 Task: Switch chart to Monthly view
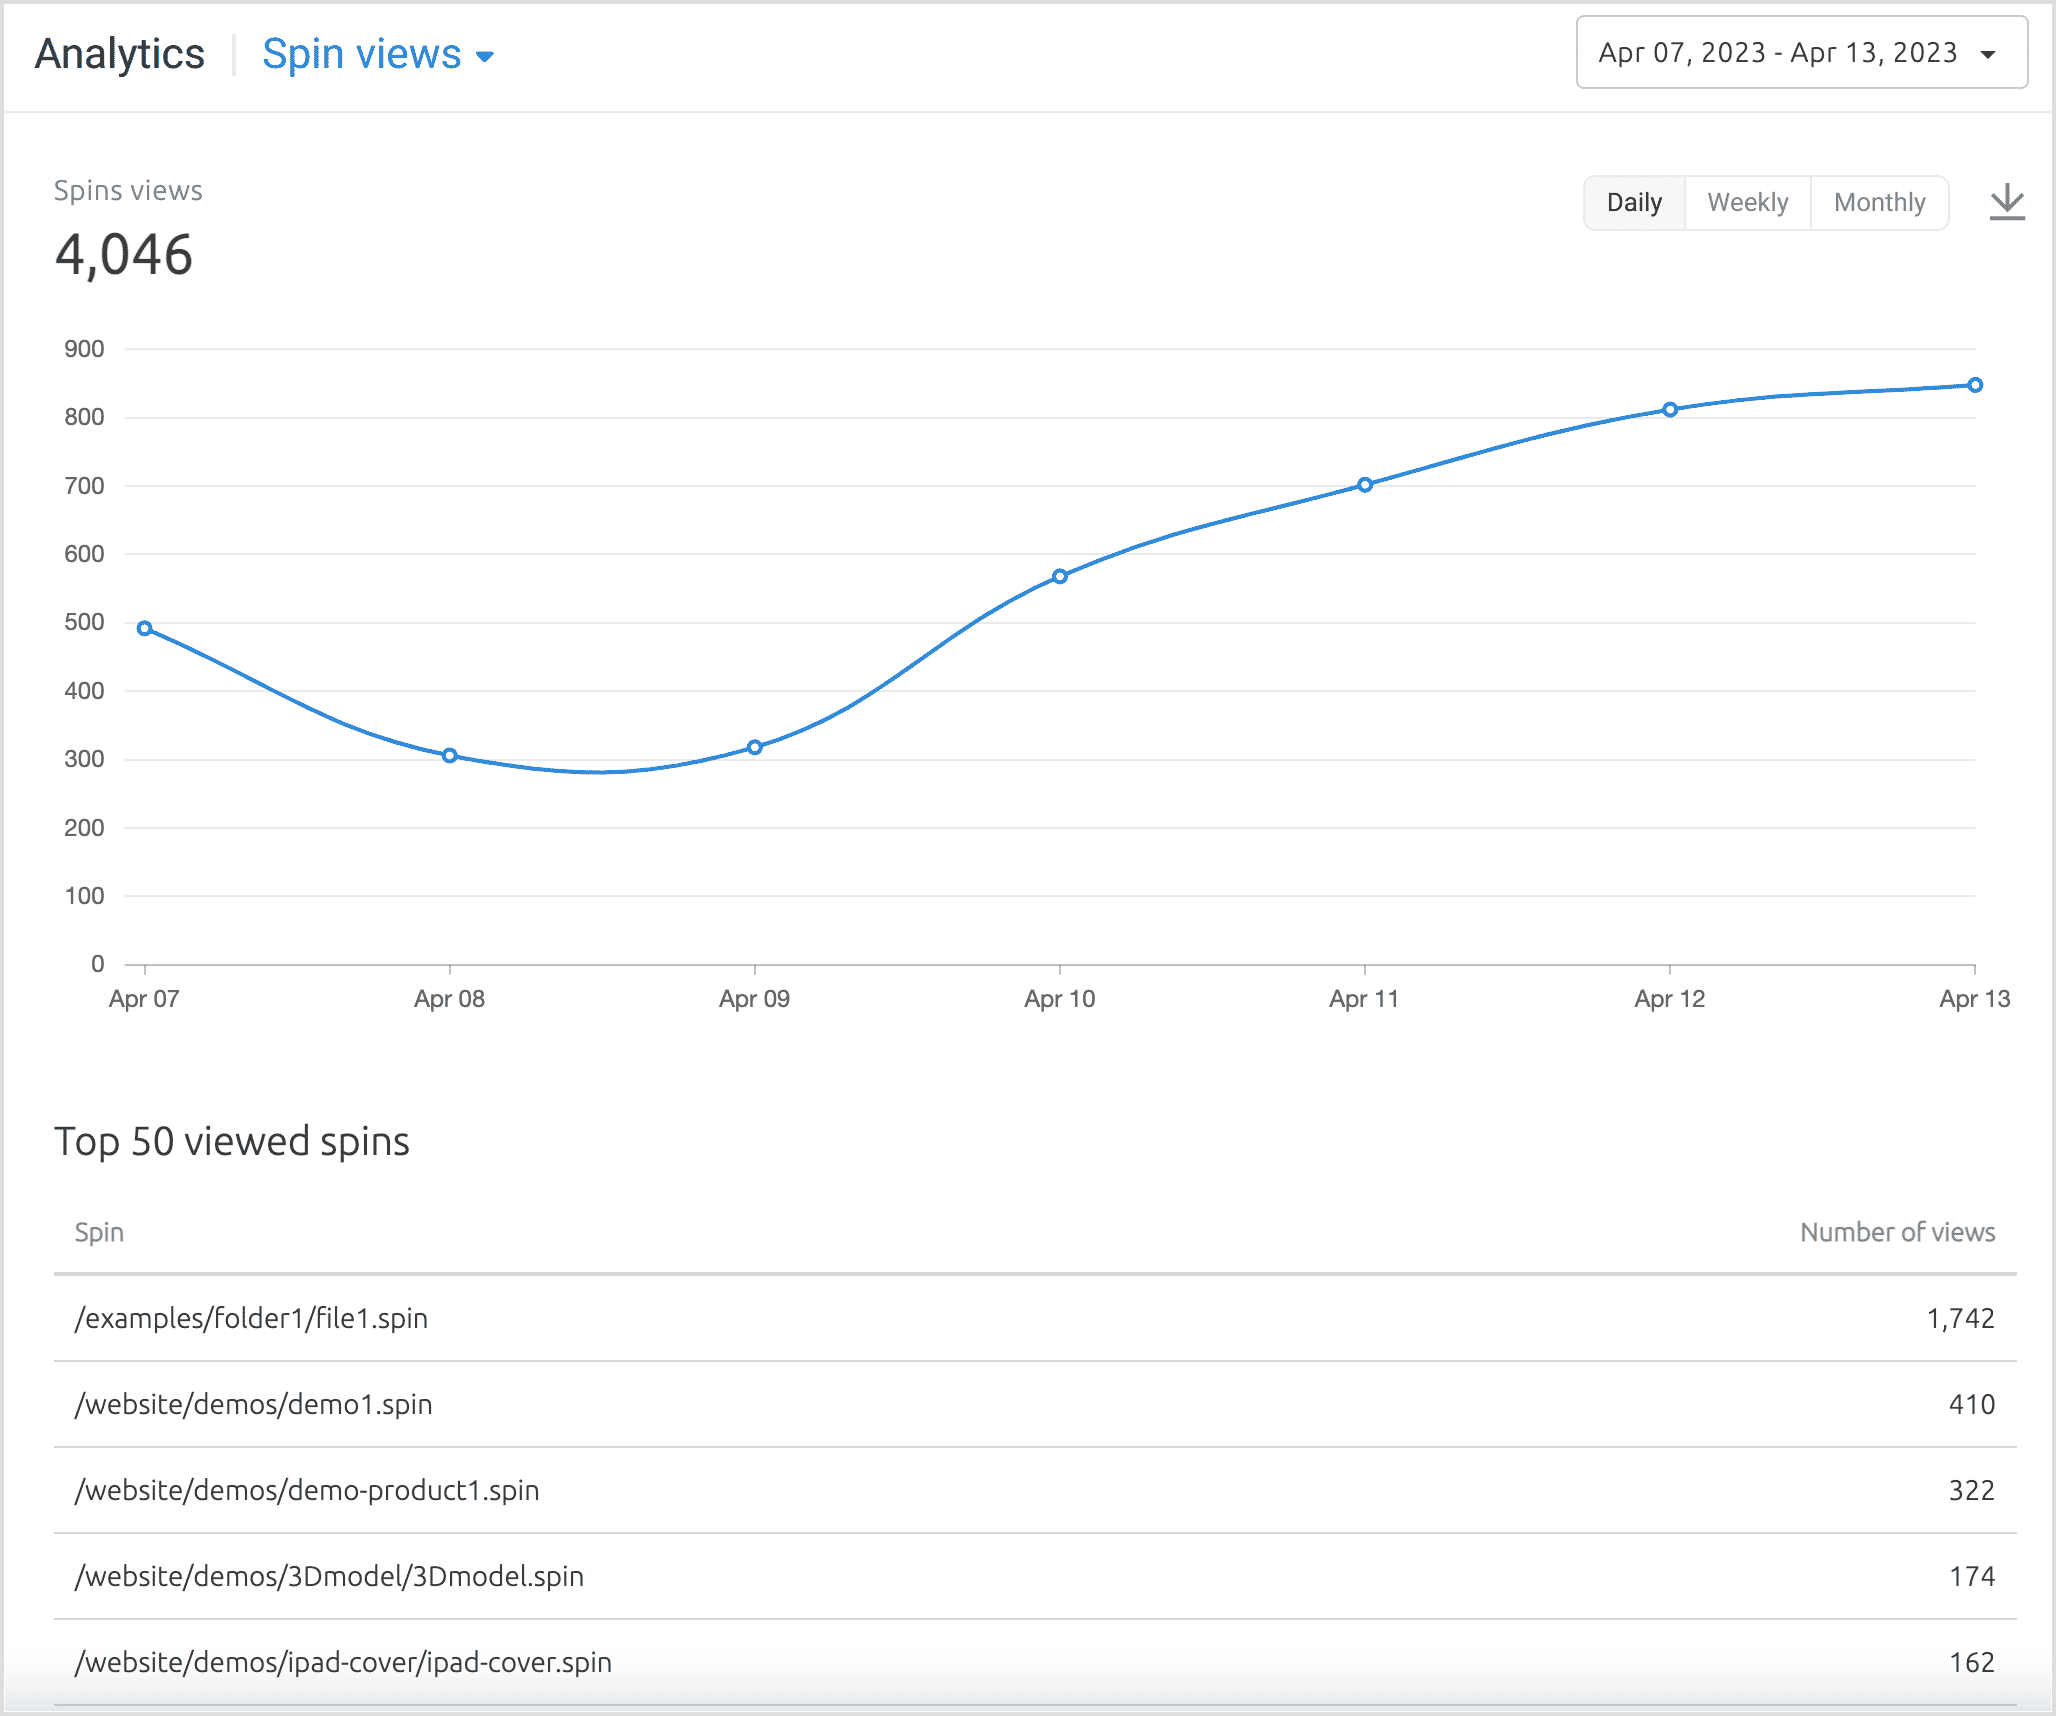pos(1879,203)
